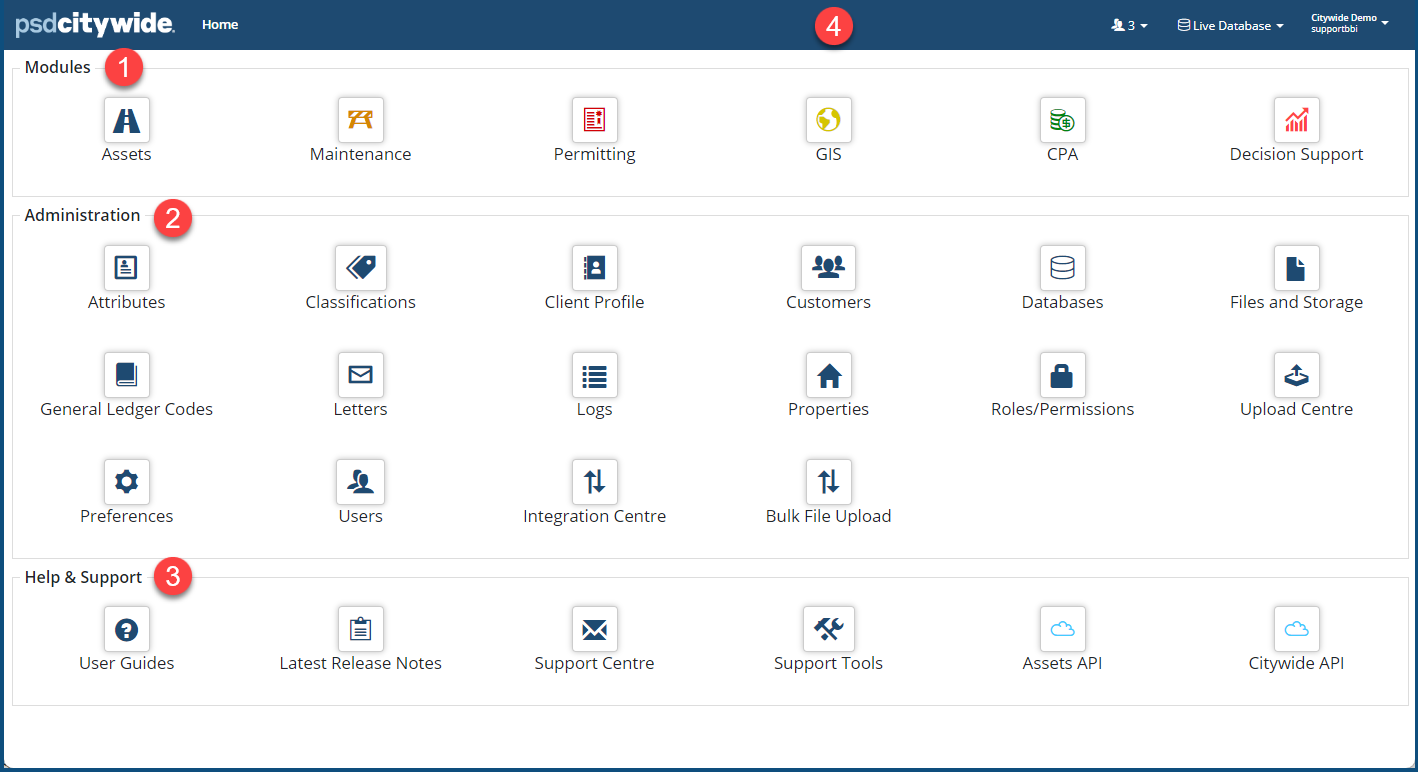The height and width of the screenshot is (772, 1418).
Task: Open the Maintenance module icon
Action: tap(361, 120)
